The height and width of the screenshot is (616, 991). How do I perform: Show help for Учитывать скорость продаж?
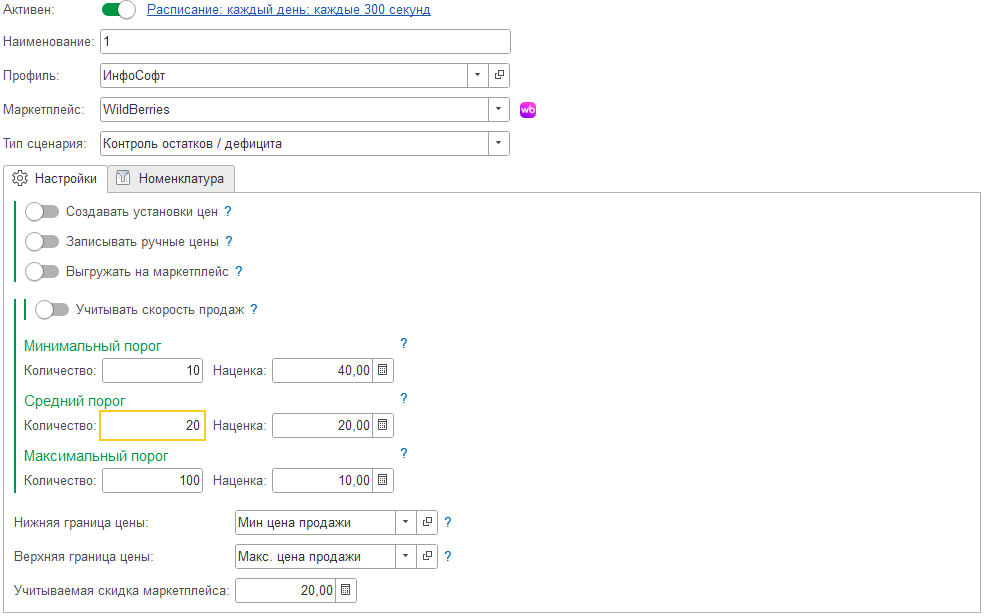pos(254,309)
